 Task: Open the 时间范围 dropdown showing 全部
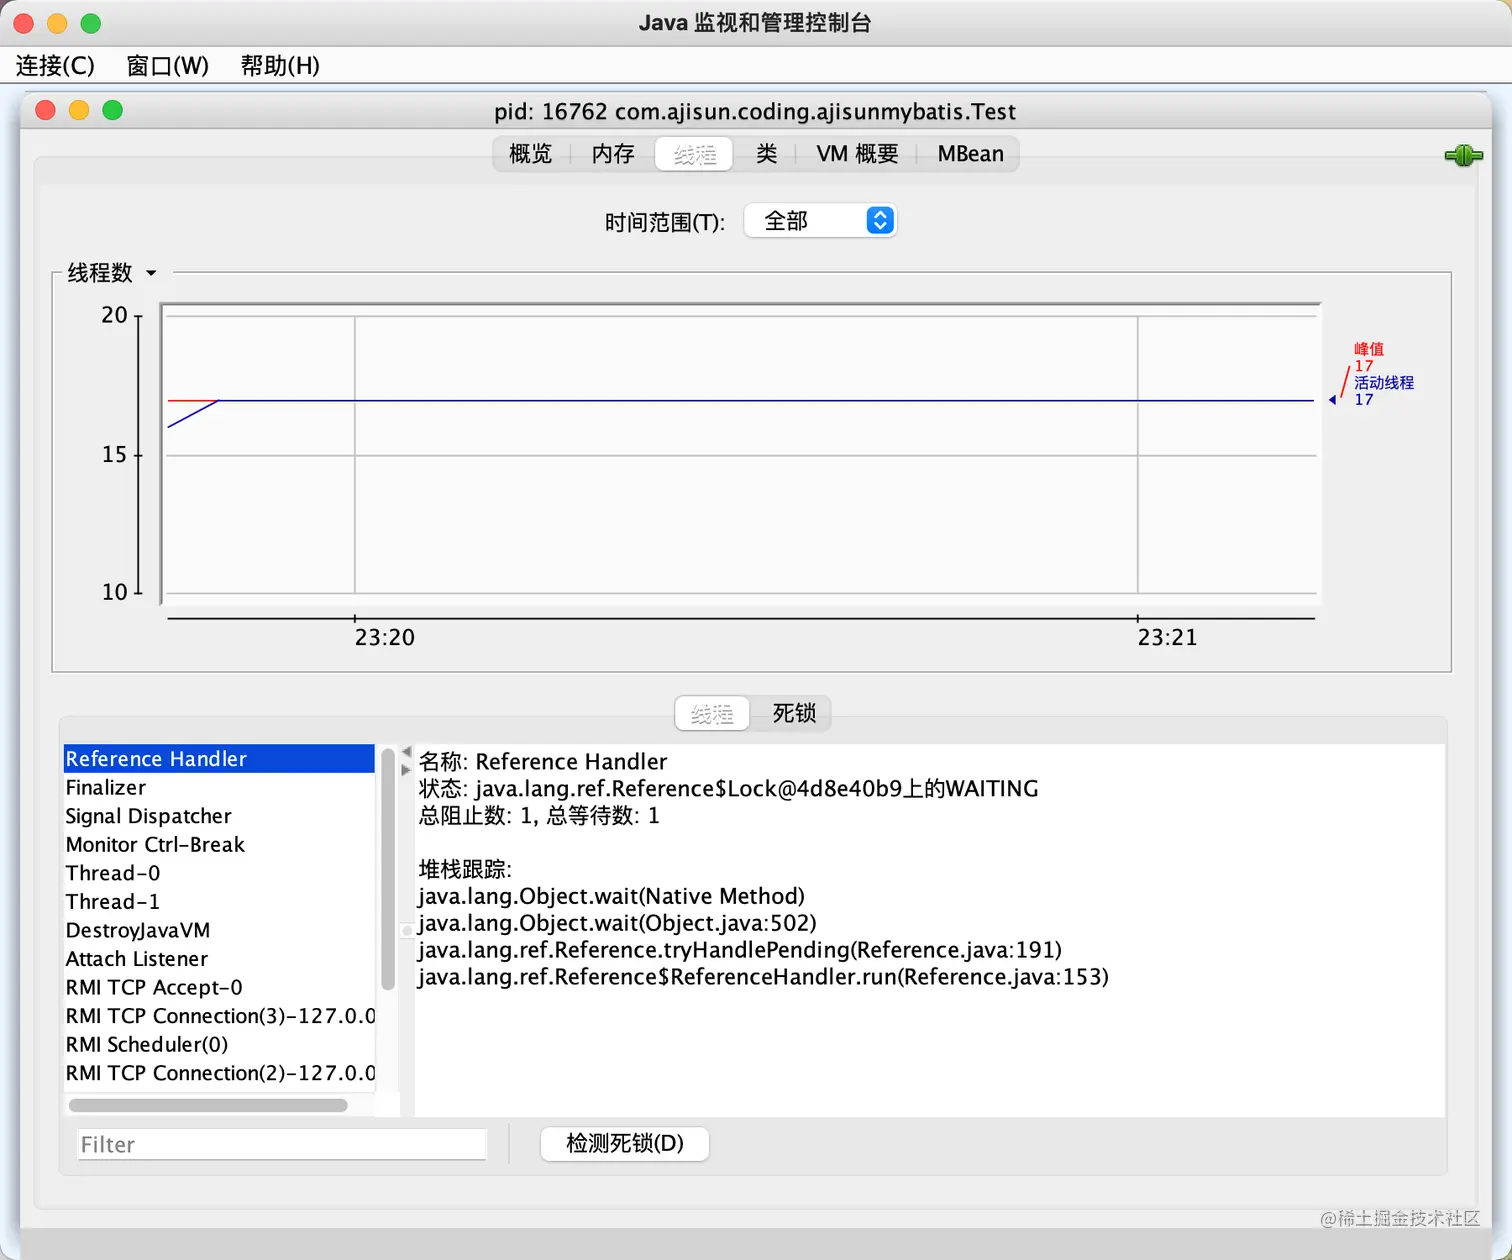820,220
